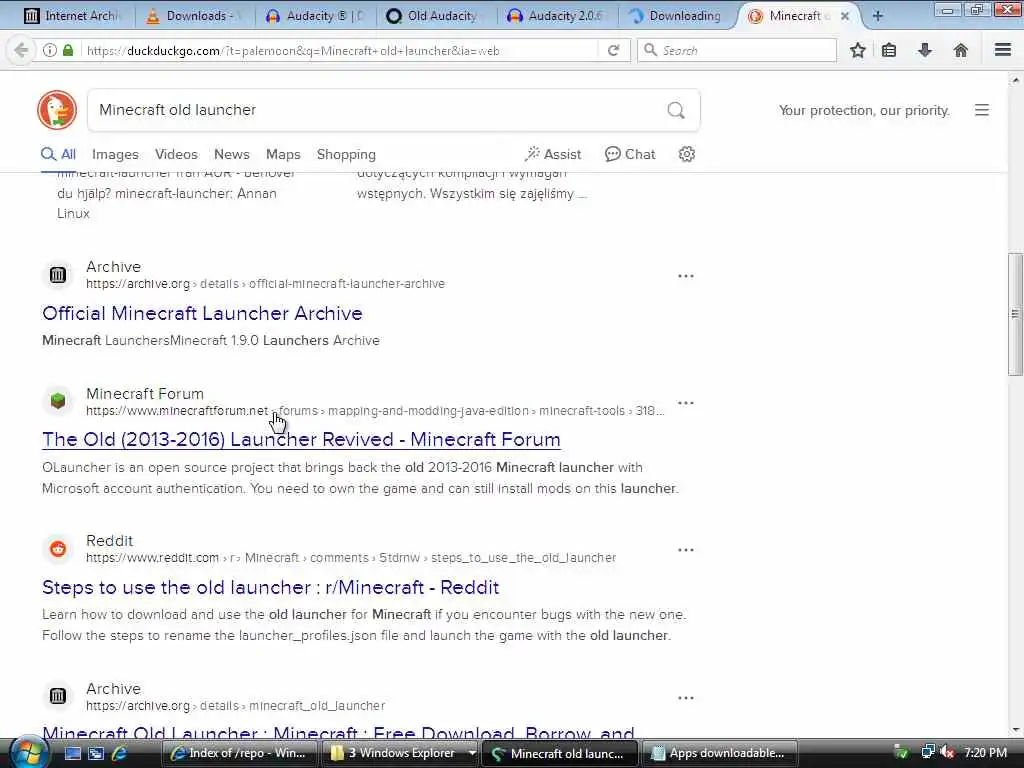Click the volume muted tray icon
Image resolution: width=1024 pixels, height=768 pixels.
(947, 753)
